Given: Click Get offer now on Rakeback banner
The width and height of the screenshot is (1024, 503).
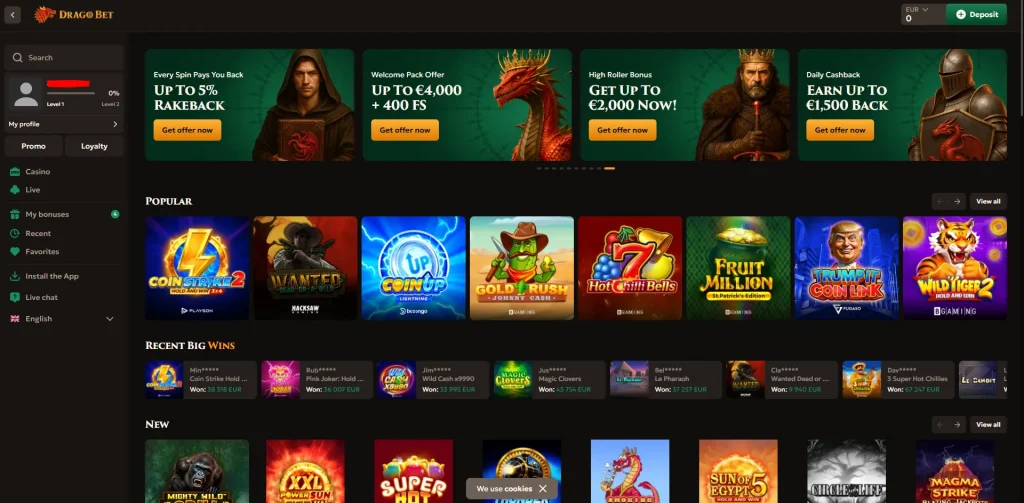Looking at the screenshot, I should pyautogui.click(x=187, y=130).
